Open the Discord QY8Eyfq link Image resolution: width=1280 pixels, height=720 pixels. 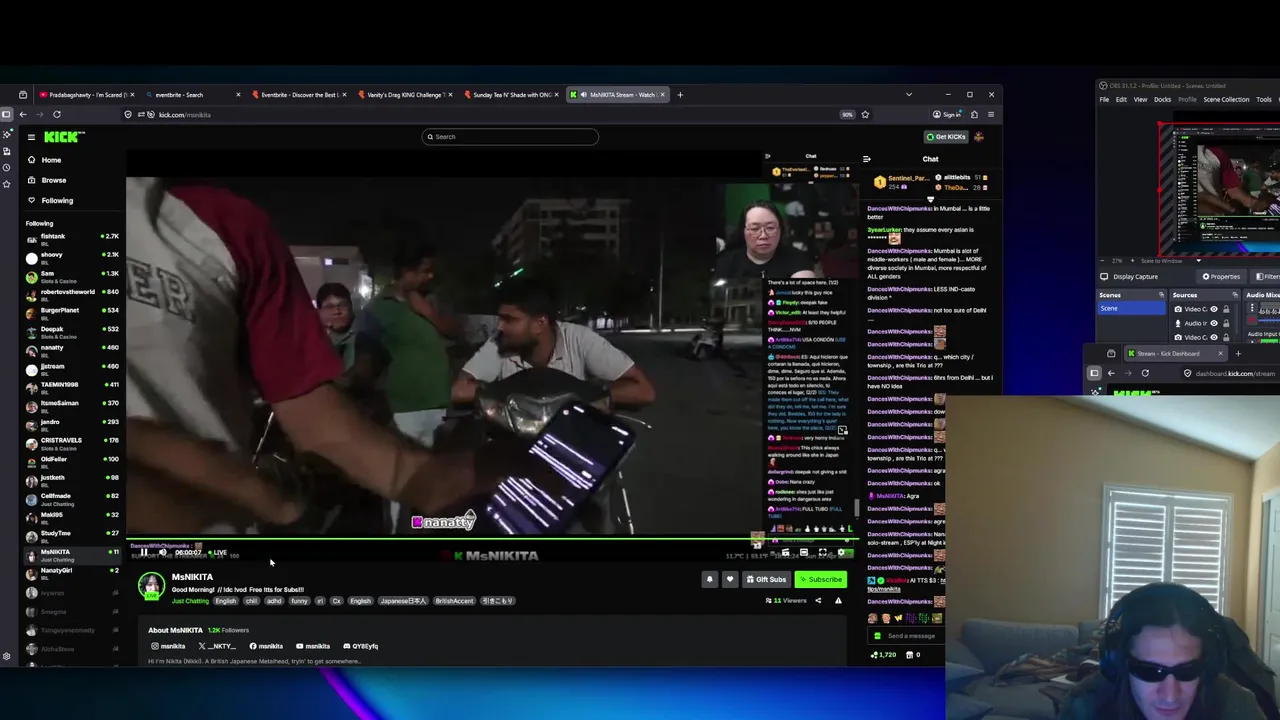point(361,646)
